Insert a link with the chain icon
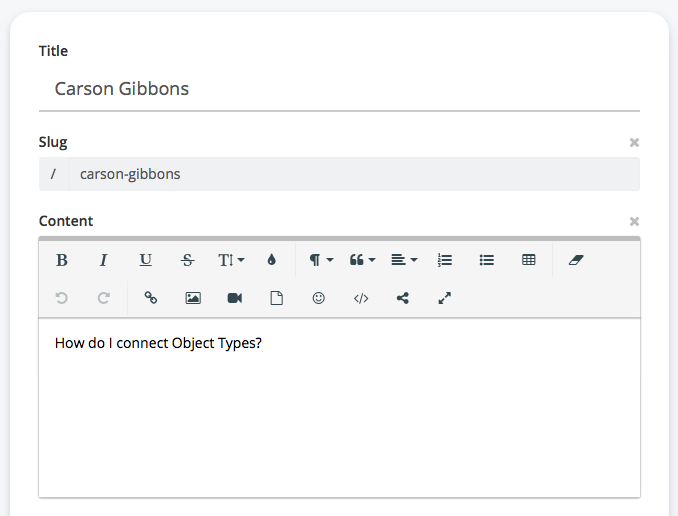 pyautogui.click(x=151, y=298)
